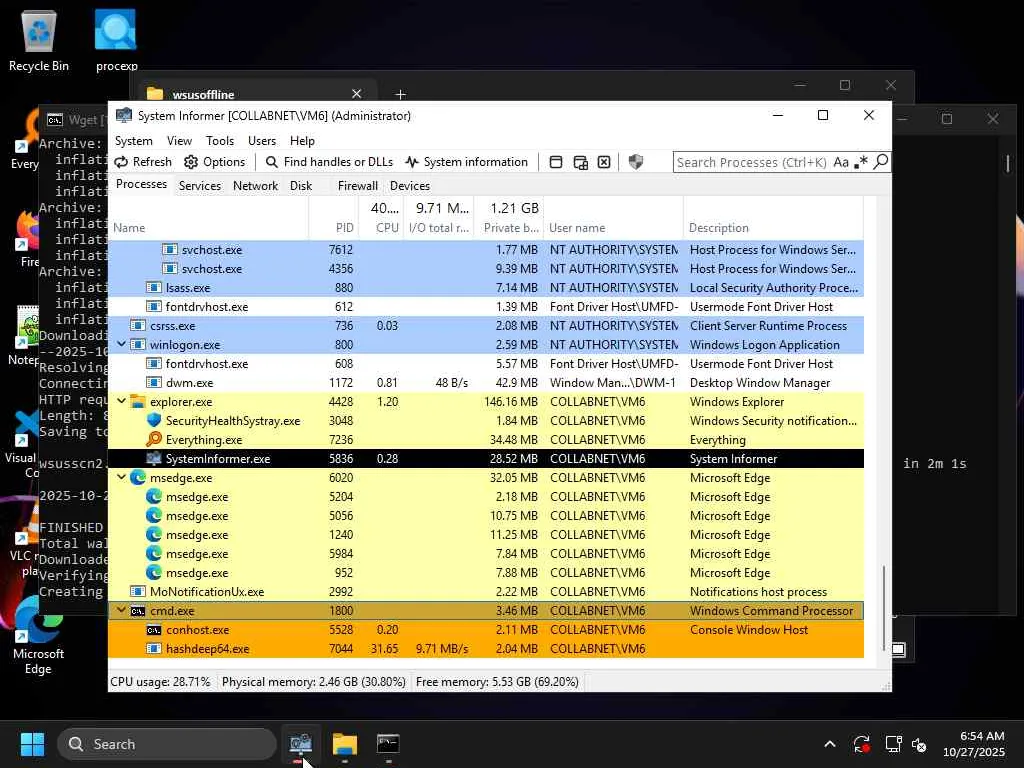The image size is (1024, 768).
Task: Switch to the Firewall tab
Action: click(x=358, y=185)
